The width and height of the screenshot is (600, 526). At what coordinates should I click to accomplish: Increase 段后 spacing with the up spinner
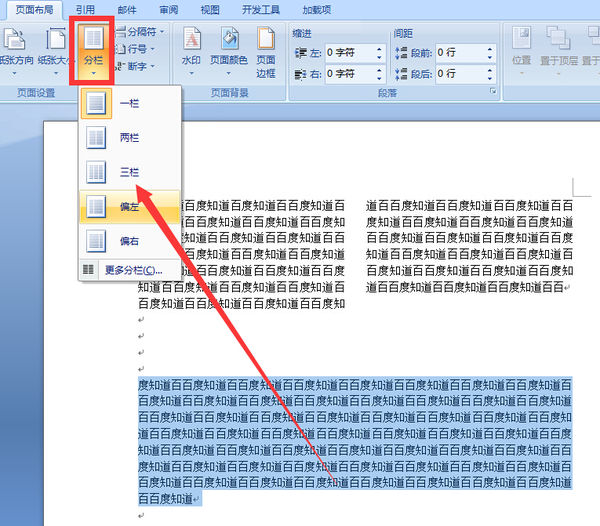click(x=490, y=70)
